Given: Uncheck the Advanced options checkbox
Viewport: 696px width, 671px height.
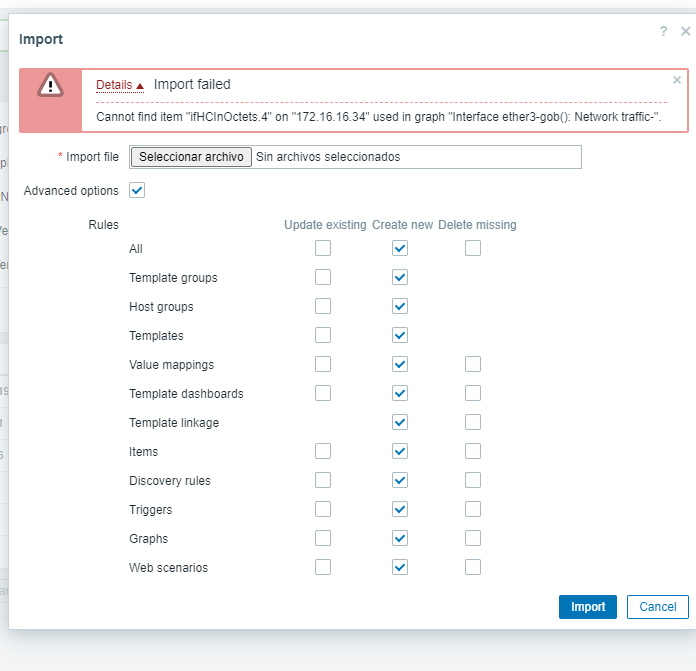Looking at the screenshot, I should [137, 190].
